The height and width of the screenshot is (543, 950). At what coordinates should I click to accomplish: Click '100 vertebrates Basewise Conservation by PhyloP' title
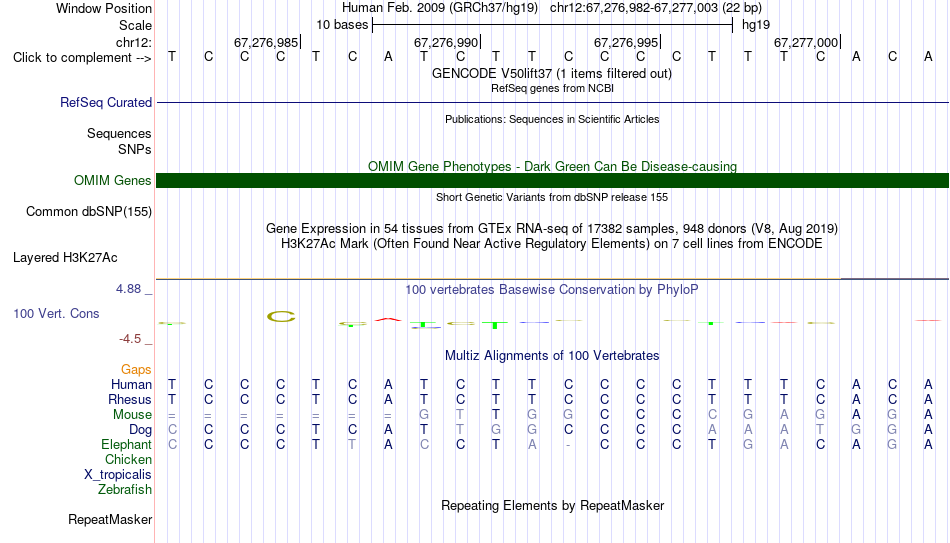[x=552, y=290]
